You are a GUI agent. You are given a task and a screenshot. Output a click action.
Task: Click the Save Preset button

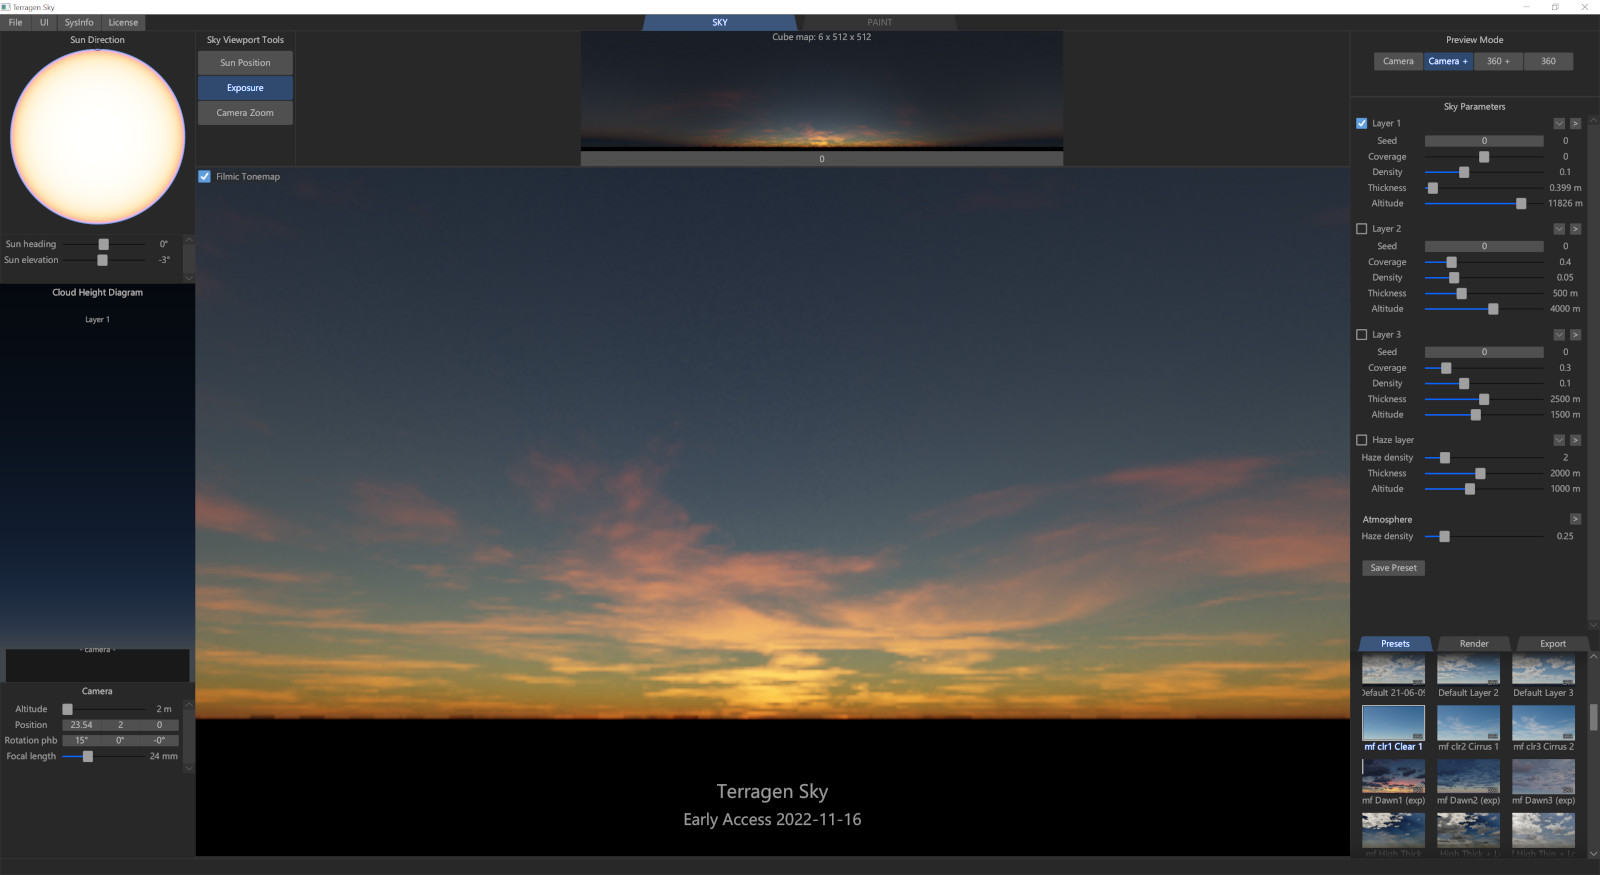[x=1393, y=568]
